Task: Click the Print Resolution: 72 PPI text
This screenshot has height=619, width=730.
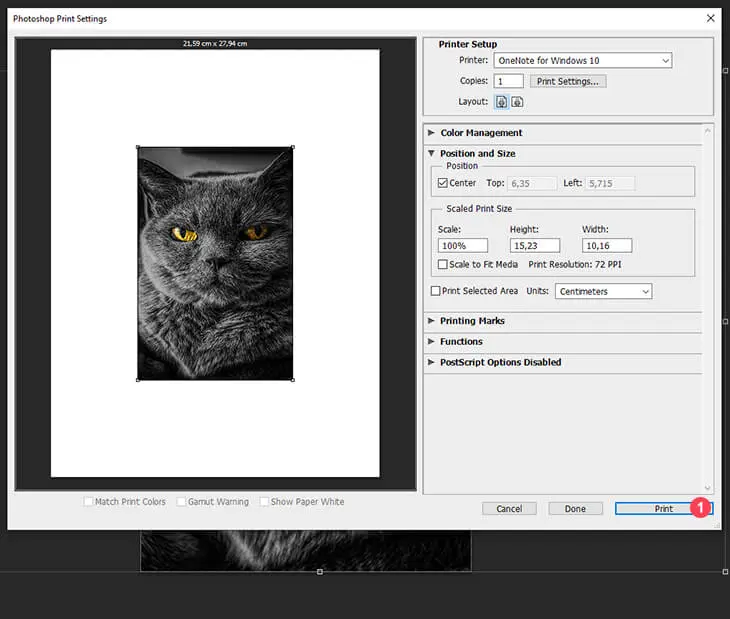Action: [575, 264]
